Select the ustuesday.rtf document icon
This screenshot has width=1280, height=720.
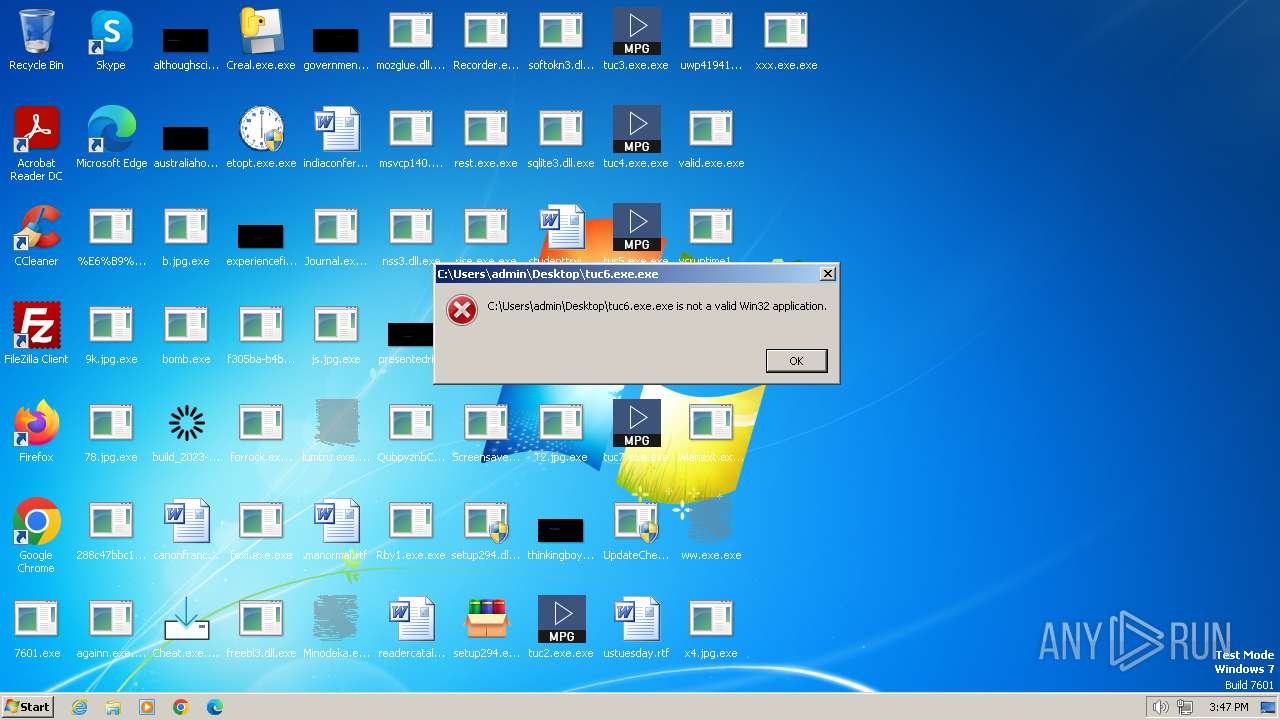pos(636,619)
